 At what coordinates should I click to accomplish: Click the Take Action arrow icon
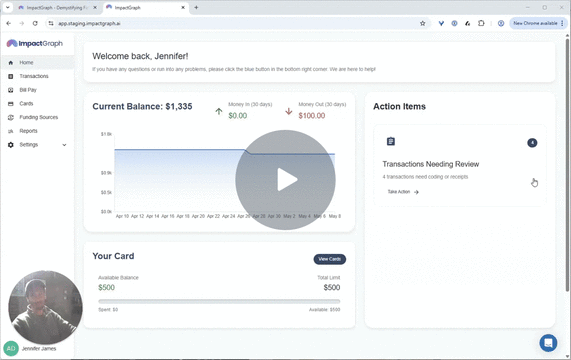click(x=416, y=192)
